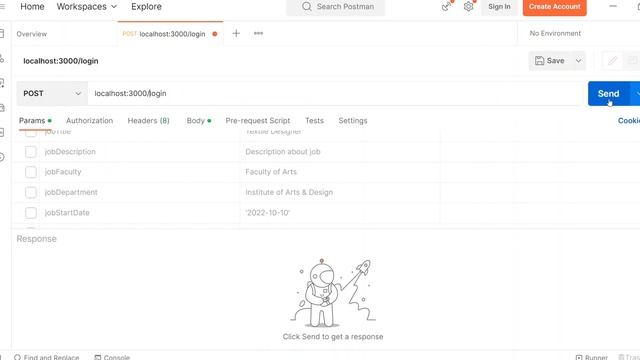The image size is (640, 360).
Task: Open the History sidebar icon
Action: pos(2,157)
